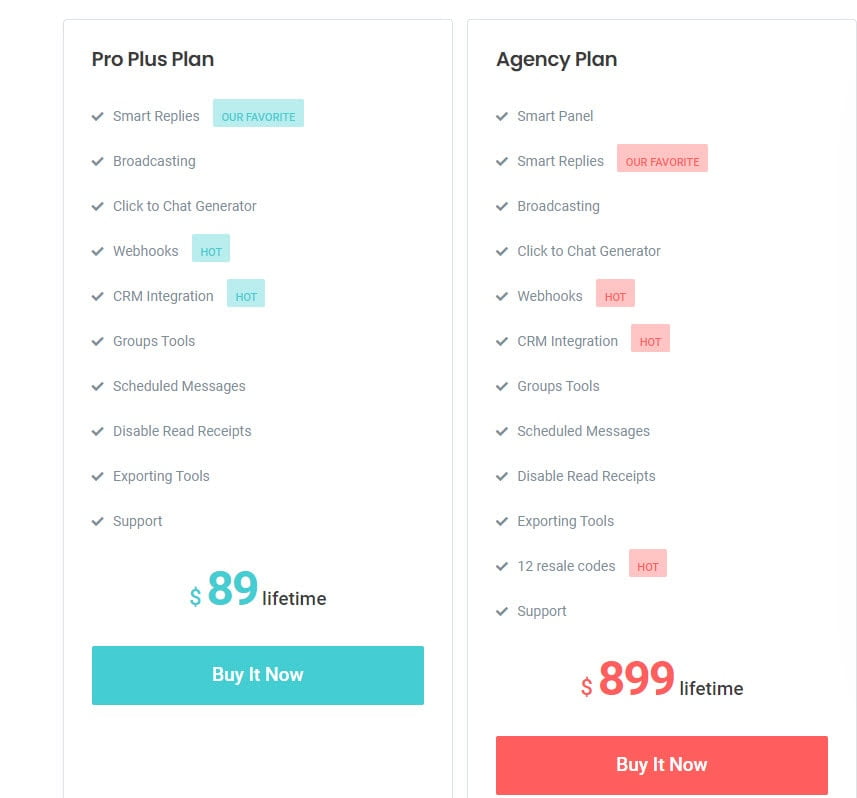Select the checkmark next to Groups Tools in Agency Plan

point(502,386)
